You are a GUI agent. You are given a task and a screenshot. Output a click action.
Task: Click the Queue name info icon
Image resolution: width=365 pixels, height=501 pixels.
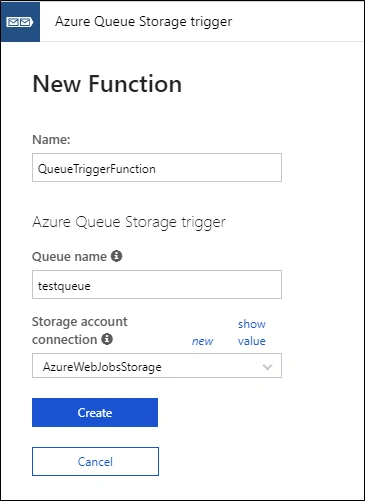pyautogui.click(x=116, y=256)
